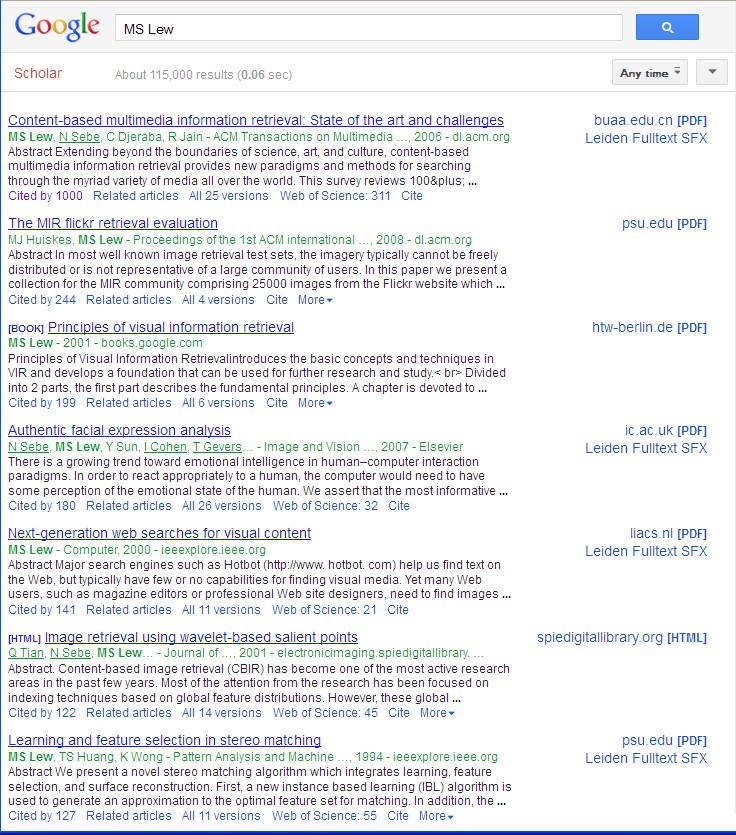The height and width of the screenshot is (835, 736).
Task: Open All 4 versions
Action: pyautogui.click(x=218, y=300)
